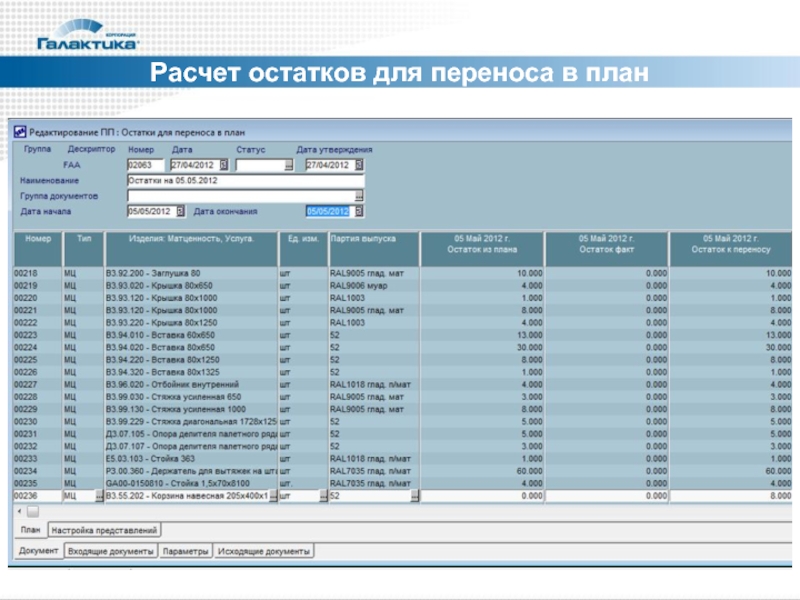Select row 00218 Заглушка 80
This screenshot has width=800, height=600.
pyautogui.click(x=190, y=273)
